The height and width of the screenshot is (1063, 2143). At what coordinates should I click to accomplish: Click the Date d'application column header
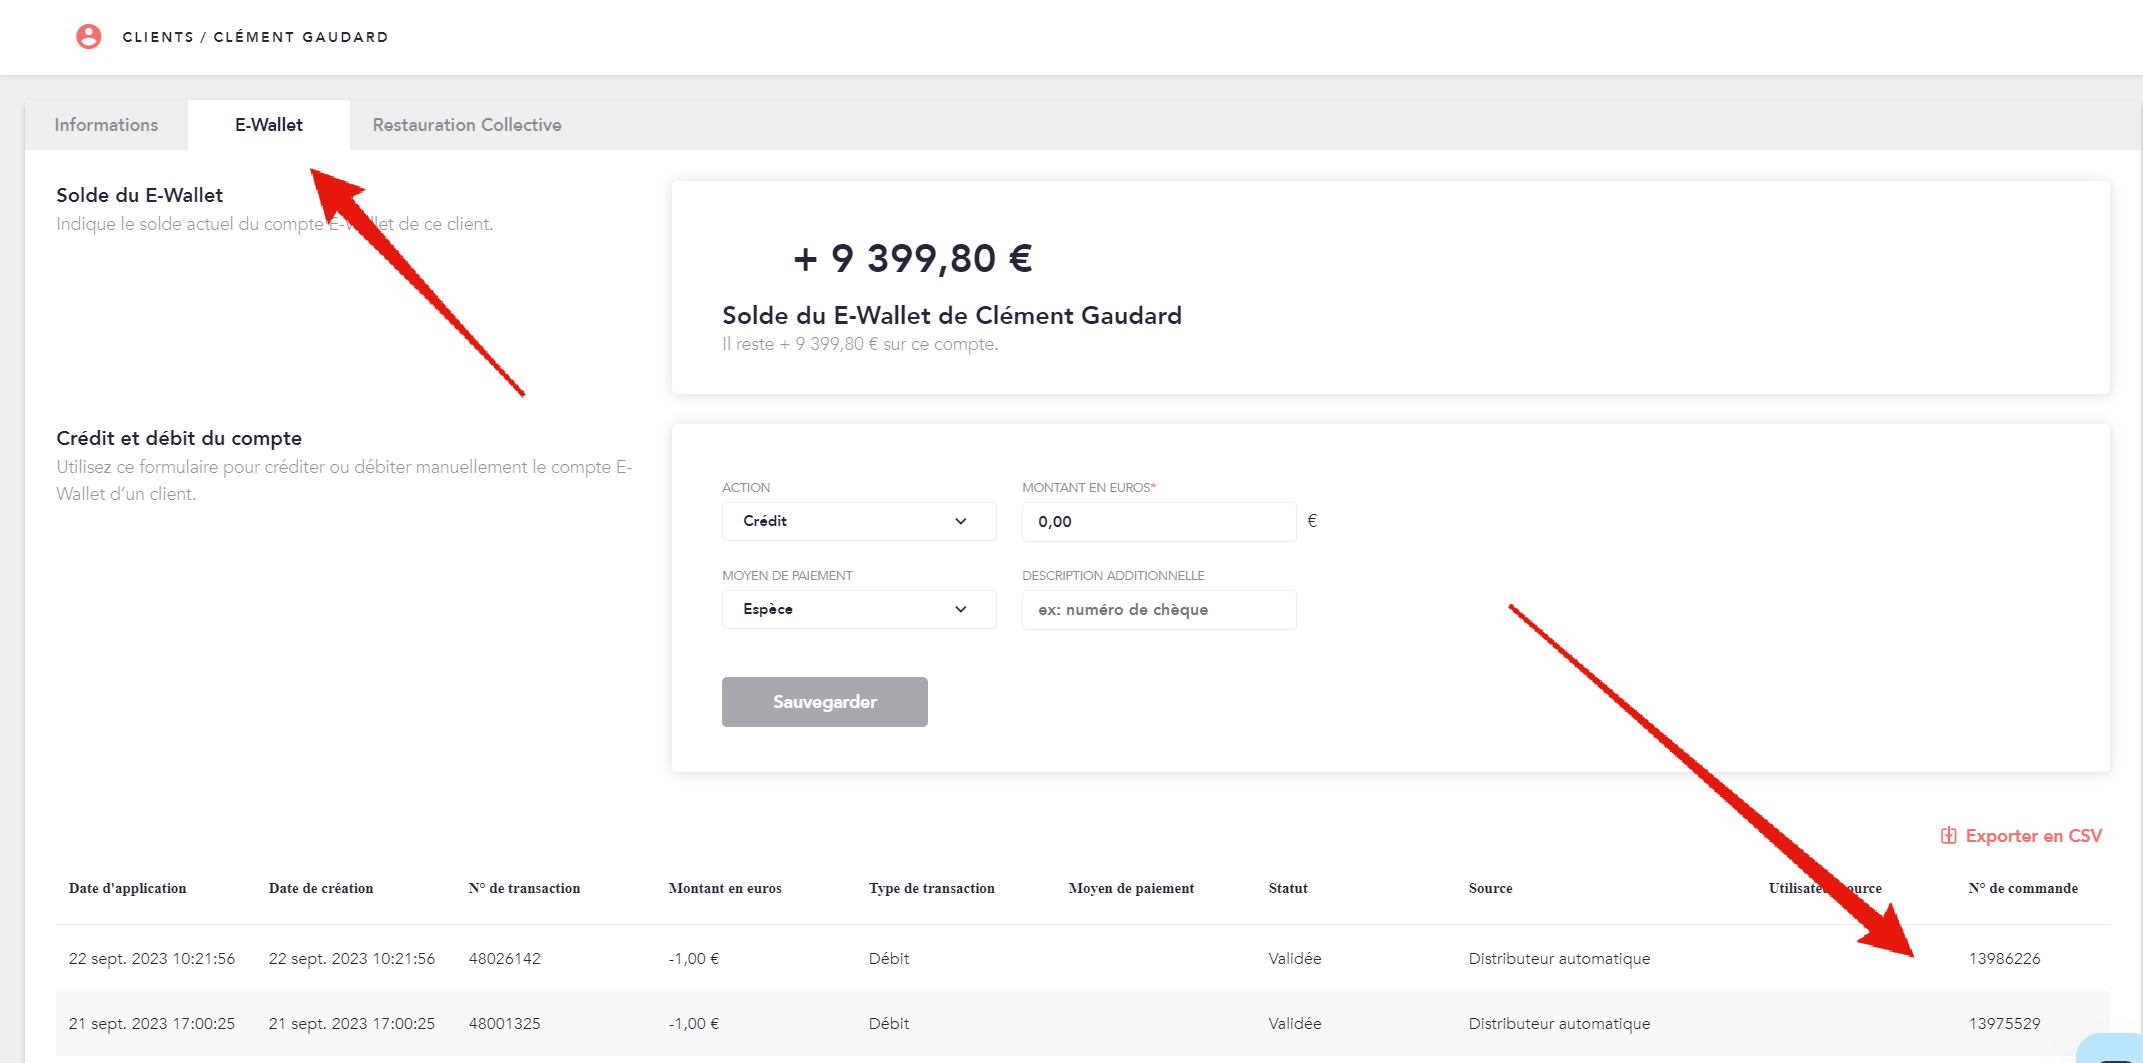(x=127, y=888)
